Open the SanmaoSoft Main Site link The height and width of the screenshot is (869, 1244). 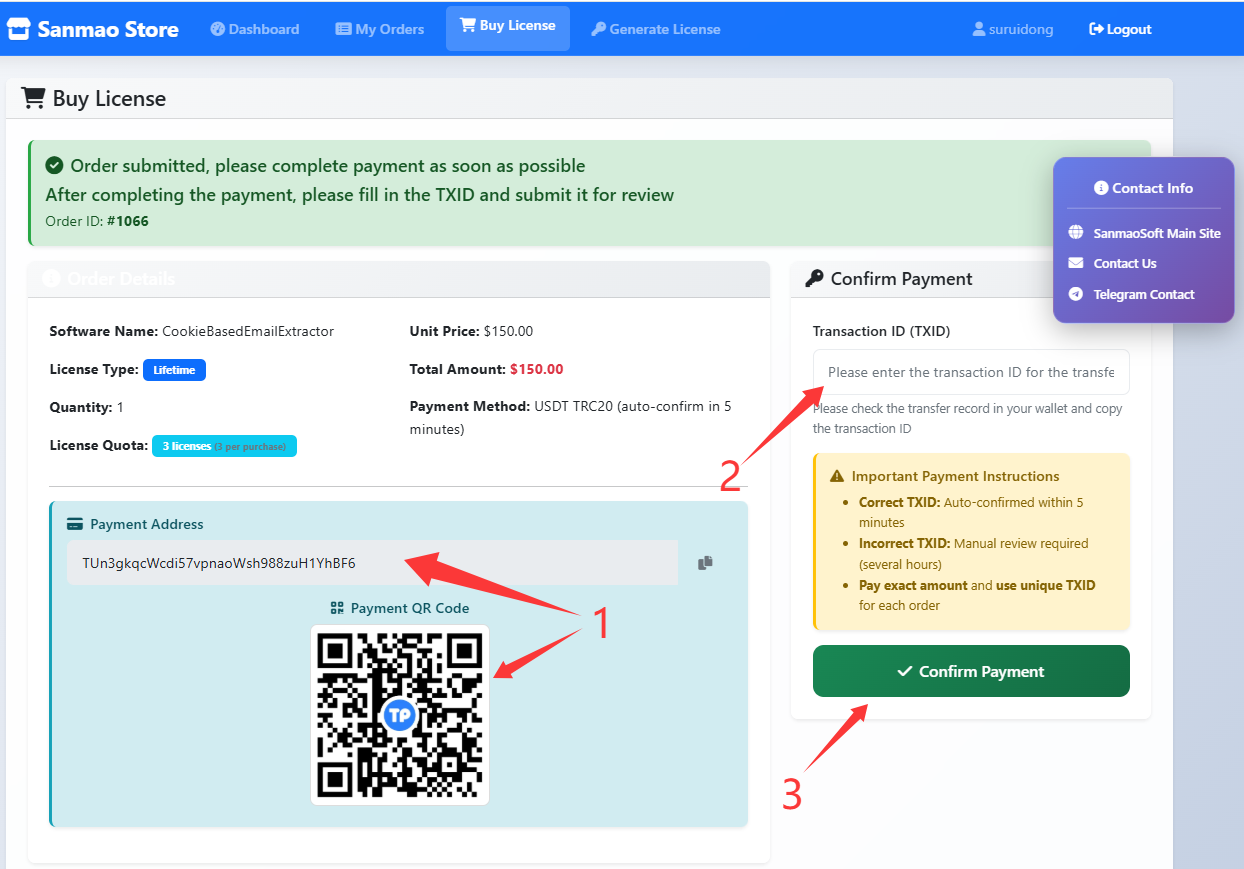(x=1156, y=233)
